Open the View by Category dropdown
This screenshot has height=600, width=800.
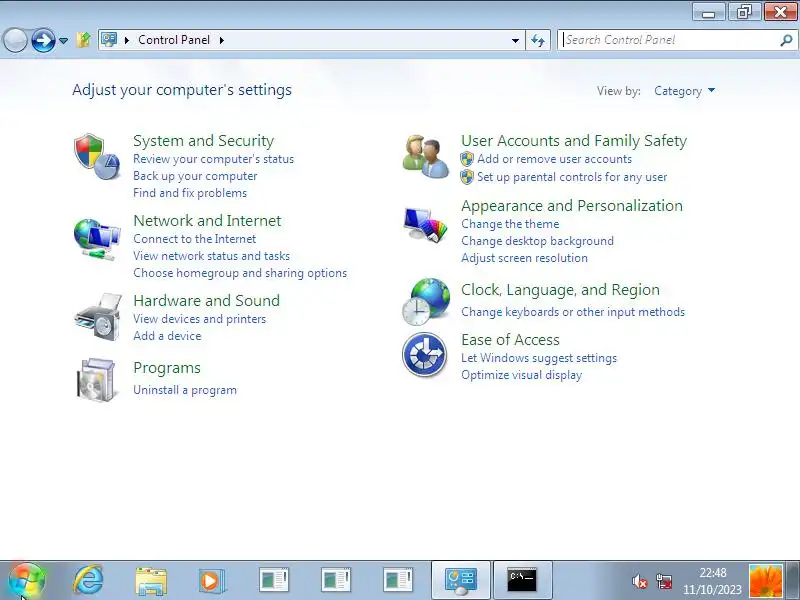click(684, 91)
